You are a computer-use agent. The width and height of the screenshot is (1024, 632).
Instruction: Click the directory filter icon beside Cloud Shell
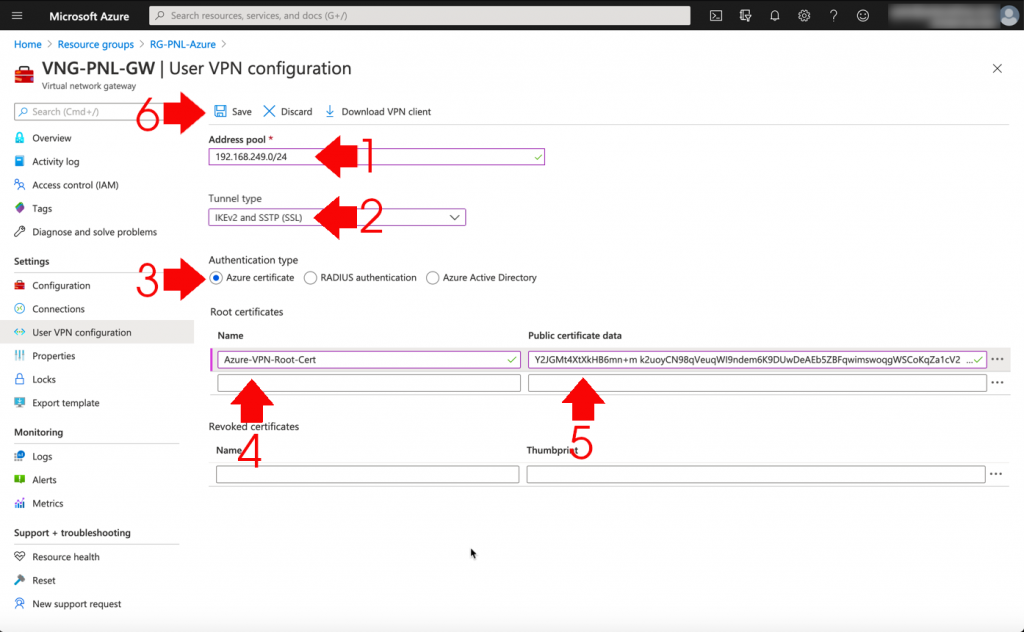pyautogui.click(x=744, y=15)
